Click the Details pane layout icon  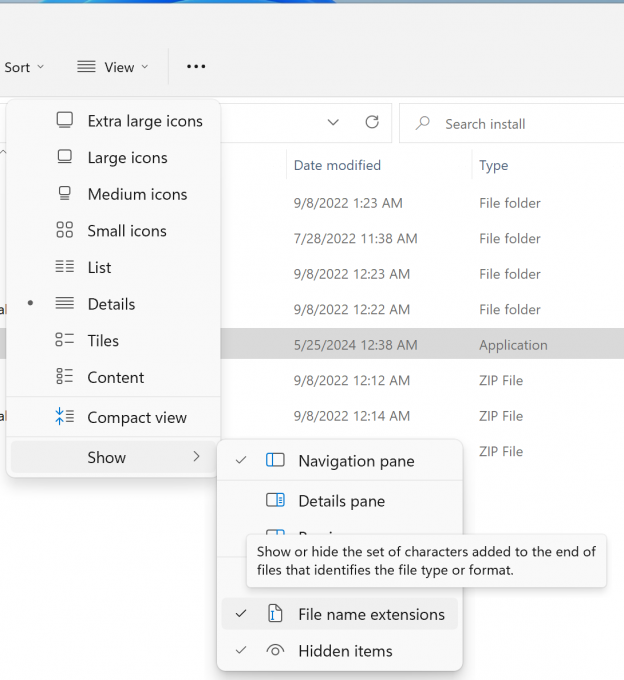pos(275,500)
